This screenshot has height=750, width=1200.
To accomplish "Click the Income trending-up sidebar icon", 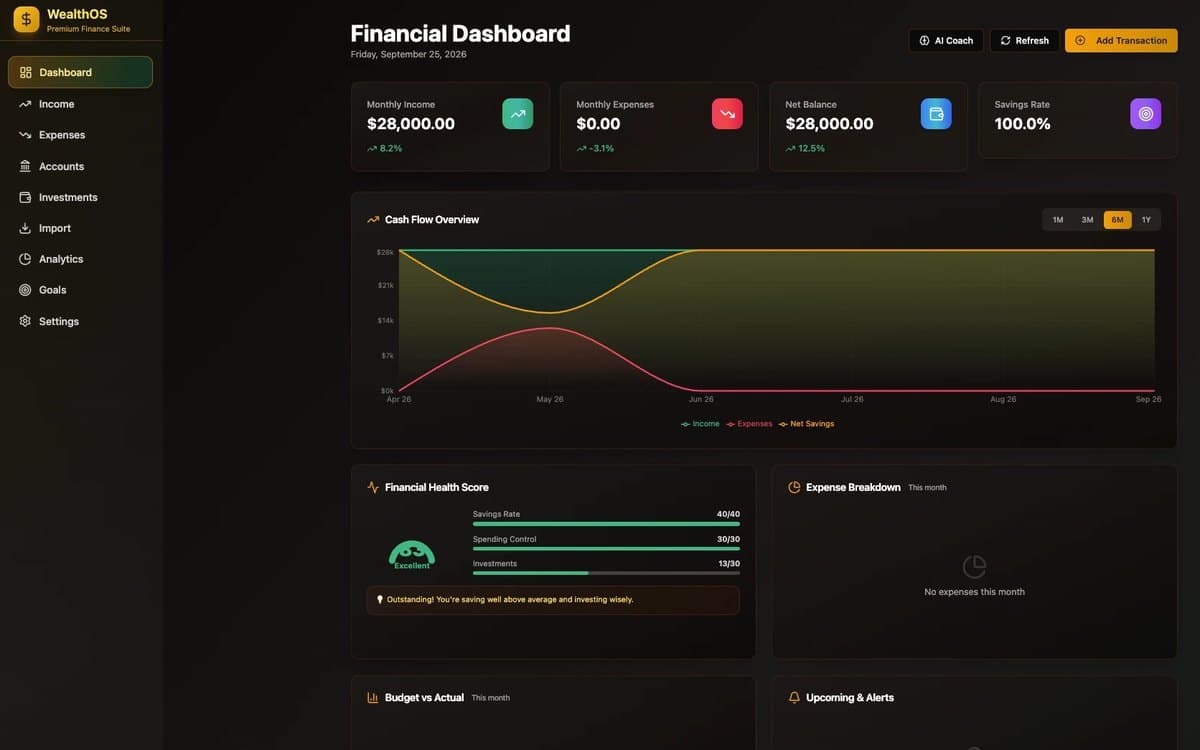I will pyautogui.click(x=26, y=104).
